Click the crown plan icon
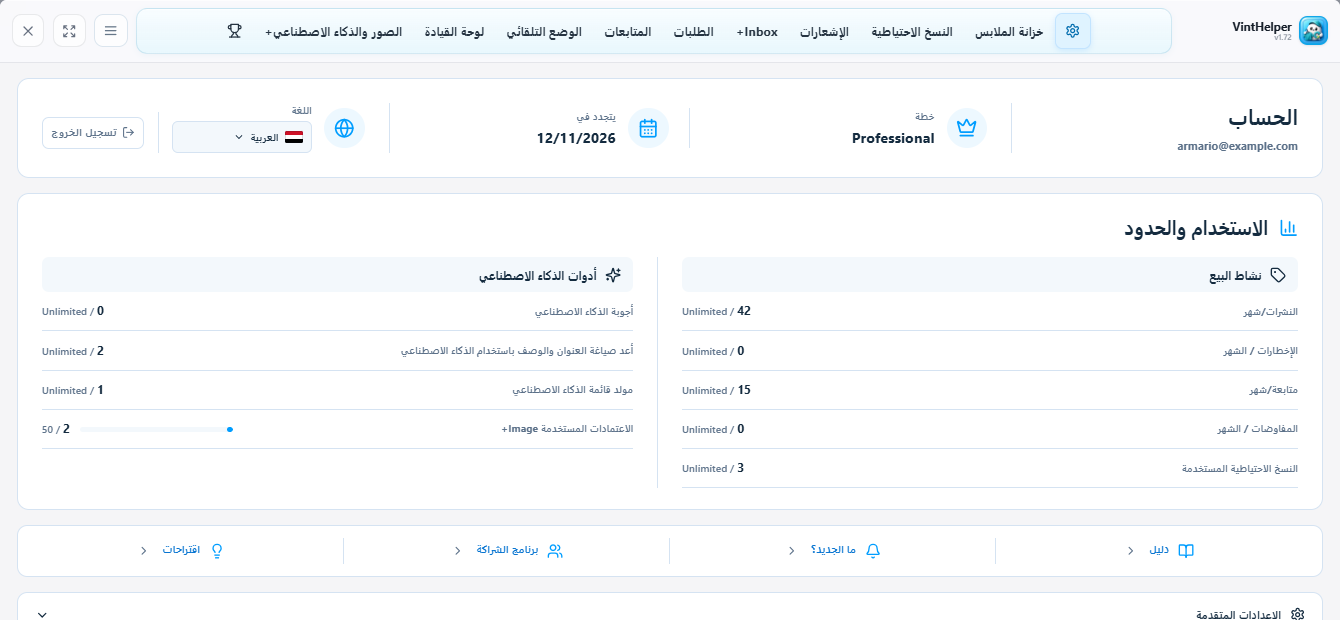1340x620 pixels. pyautogui.click(x=966, y=128)
